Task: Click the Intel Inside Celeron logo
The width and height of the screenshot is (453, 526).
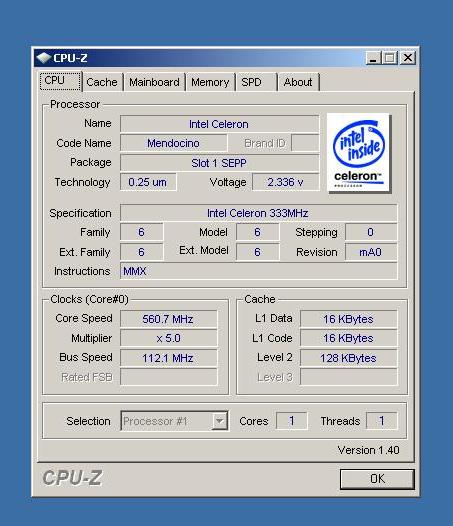Action: (x=359, y=153)
